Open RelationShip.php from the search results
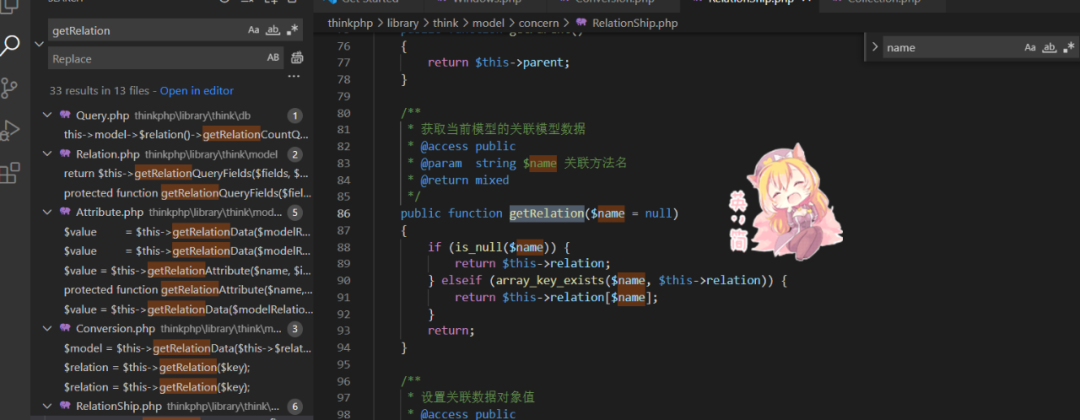 click(118, 406)
